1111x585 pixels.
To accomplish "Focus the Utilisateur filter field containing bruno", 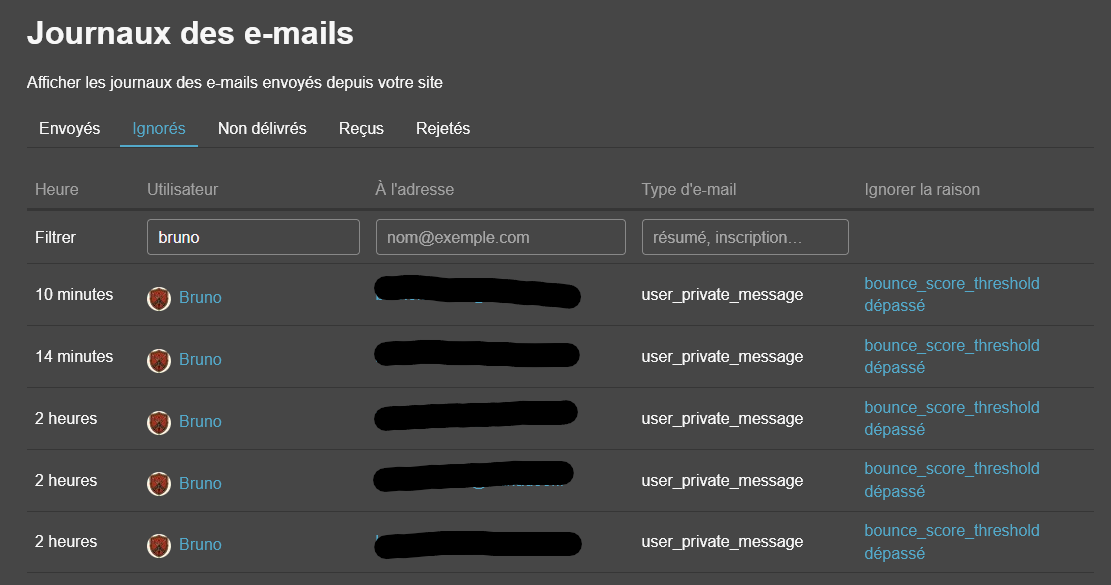I will [253, 237].
